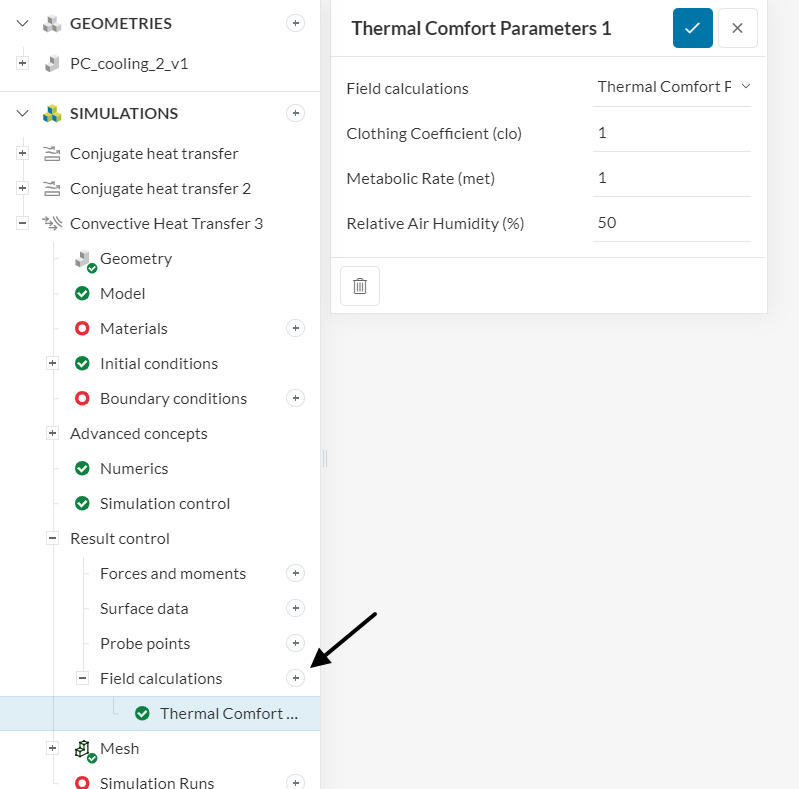Click the Relative Air Humidity input

coord(671,223)
